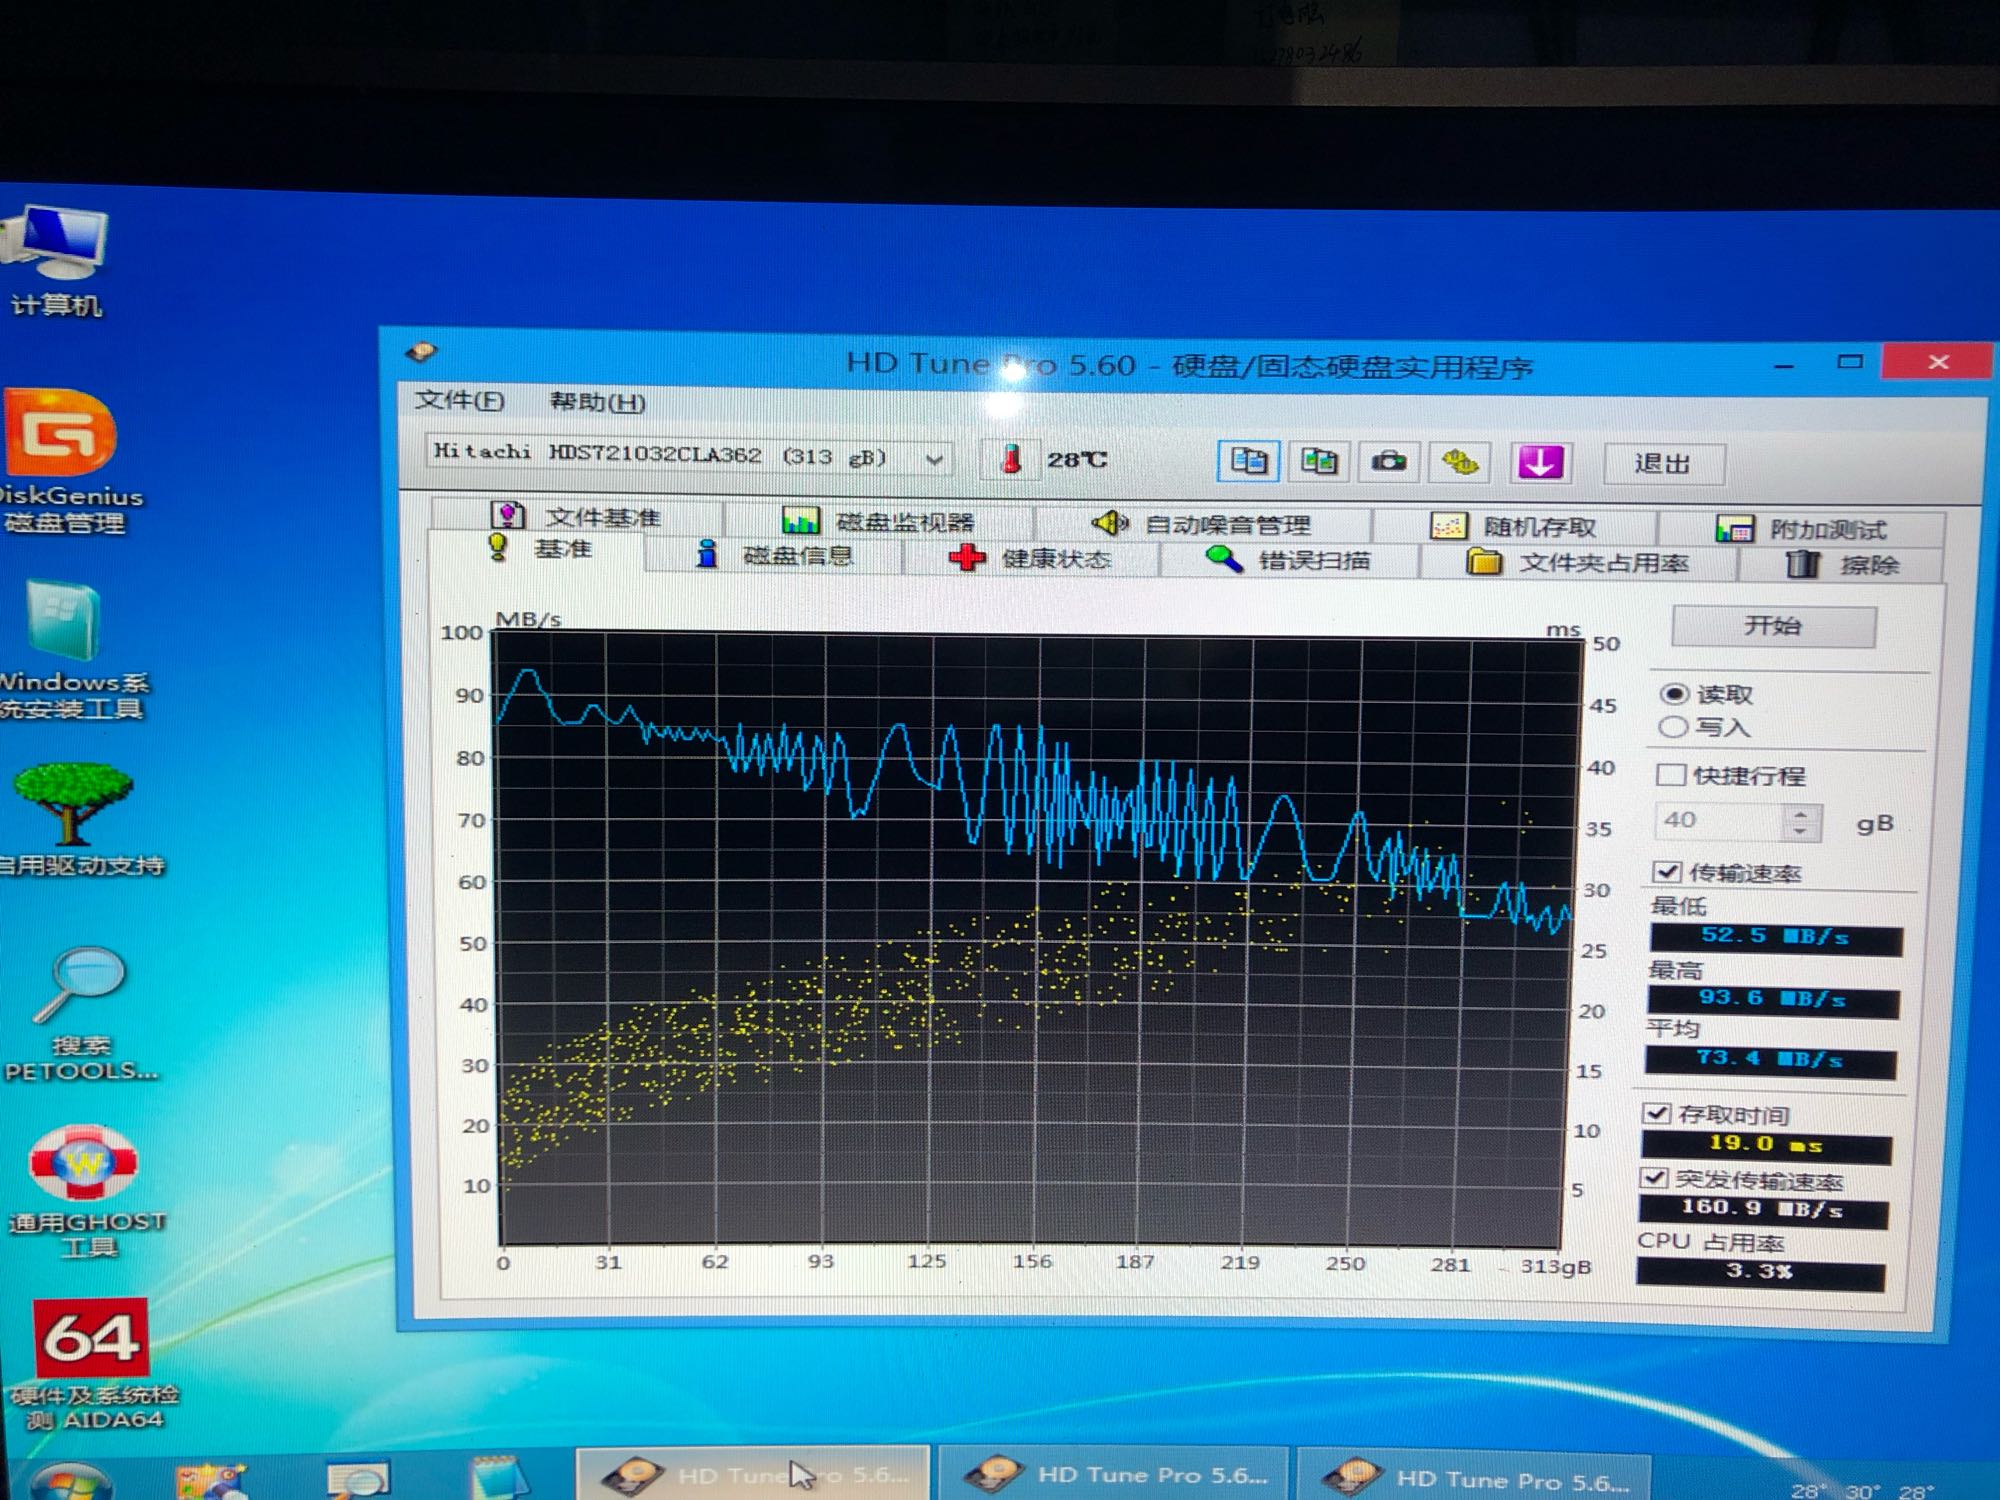Toggle the 突发传输速率 checkbox
This screenshot has height=1500, width=2000.
1655,1178
